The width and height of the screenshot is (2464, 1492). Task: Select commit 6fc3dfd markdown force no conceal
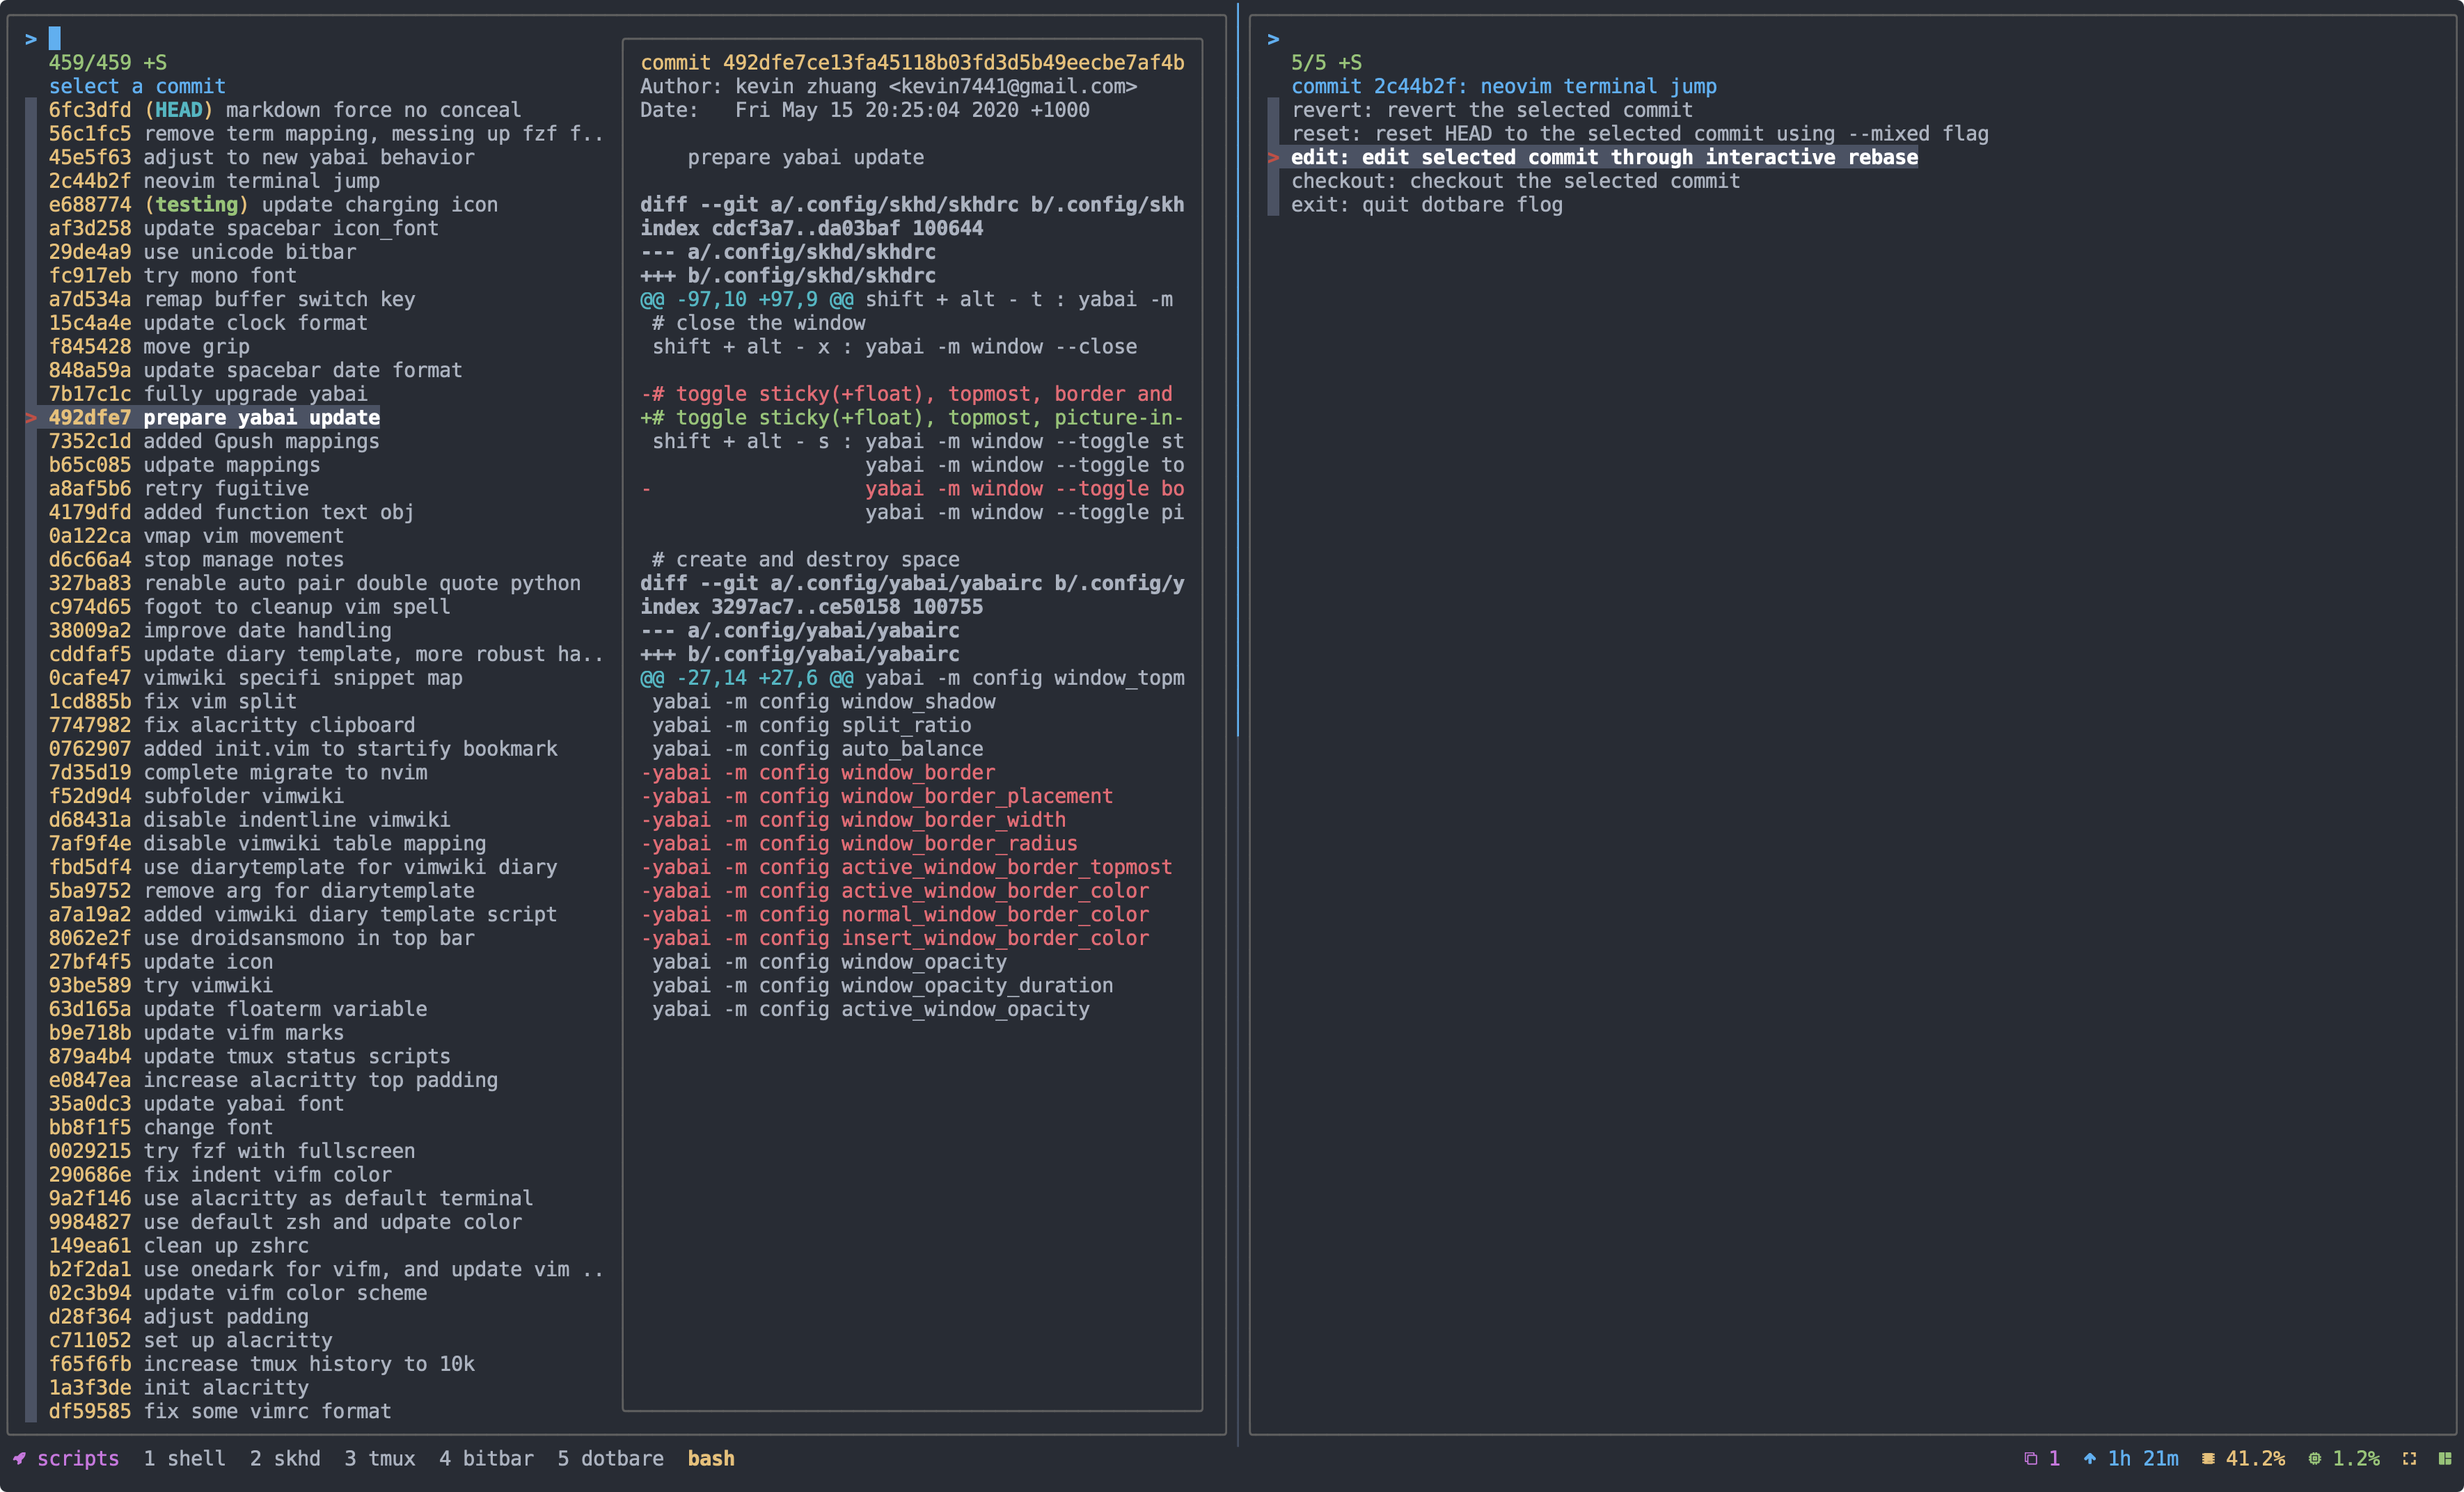[285, 110]
